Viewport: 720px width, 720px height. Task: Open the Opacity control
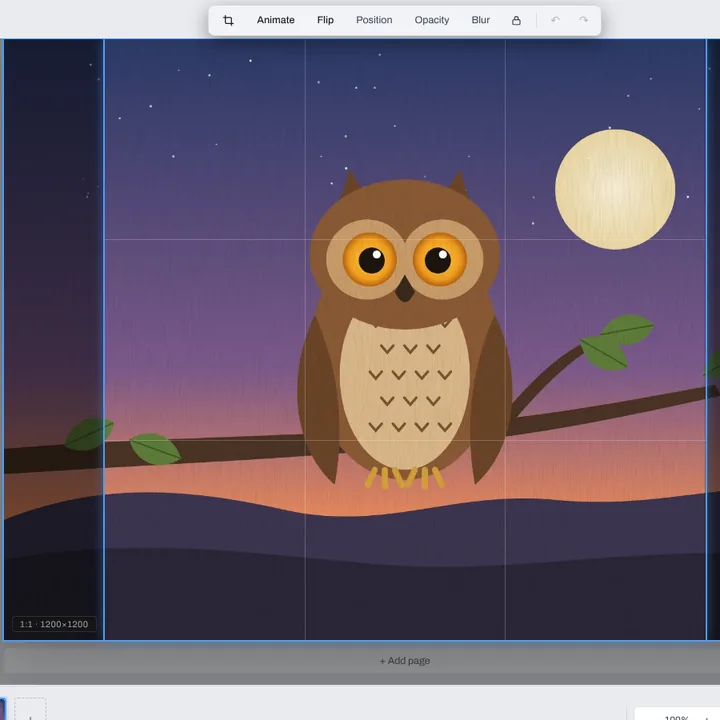432,20
